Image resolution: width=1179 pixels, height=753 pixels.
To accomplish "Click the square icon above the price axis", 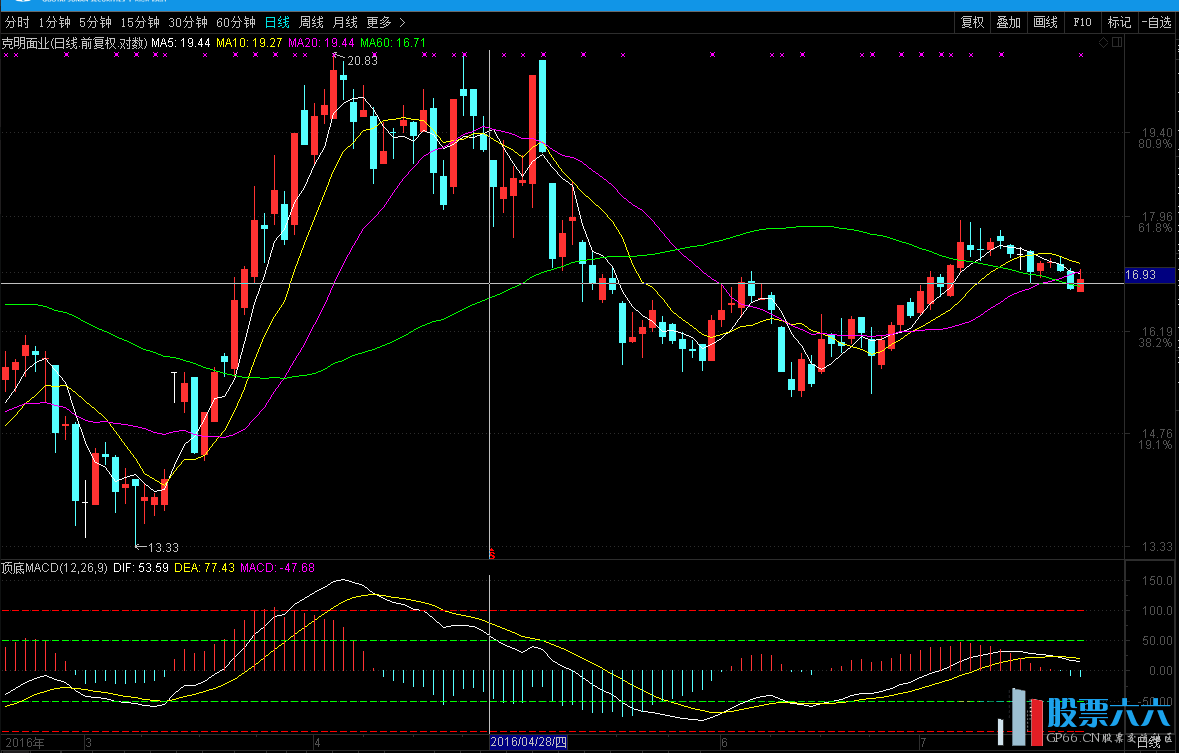I will tap(1118, 43).
